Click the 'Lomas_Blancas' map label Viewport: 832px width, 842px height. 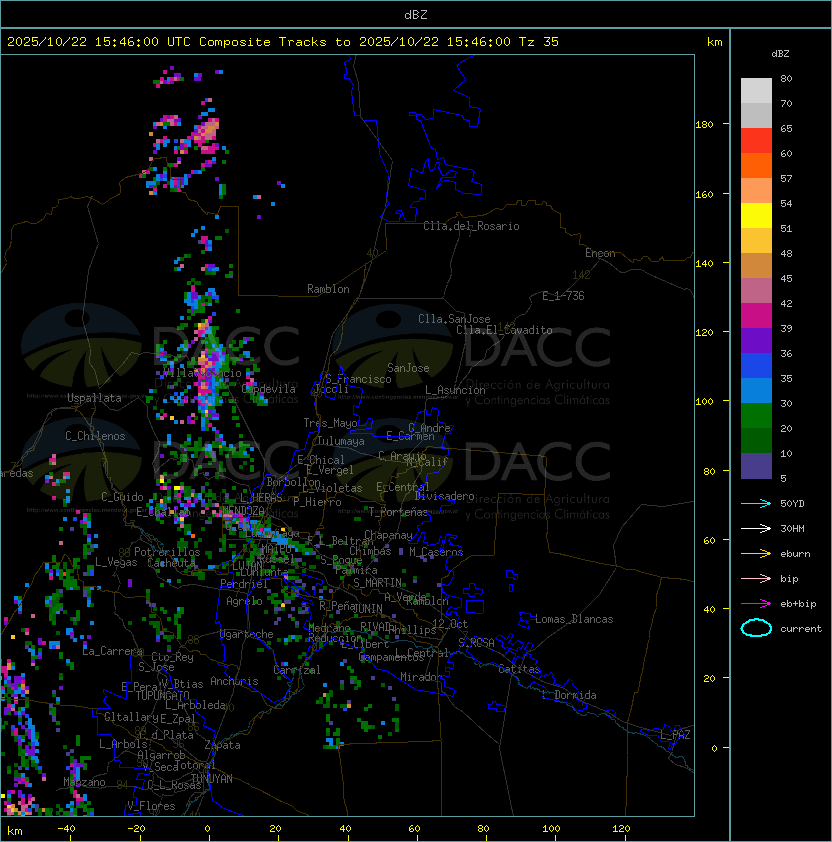point(574,619)
